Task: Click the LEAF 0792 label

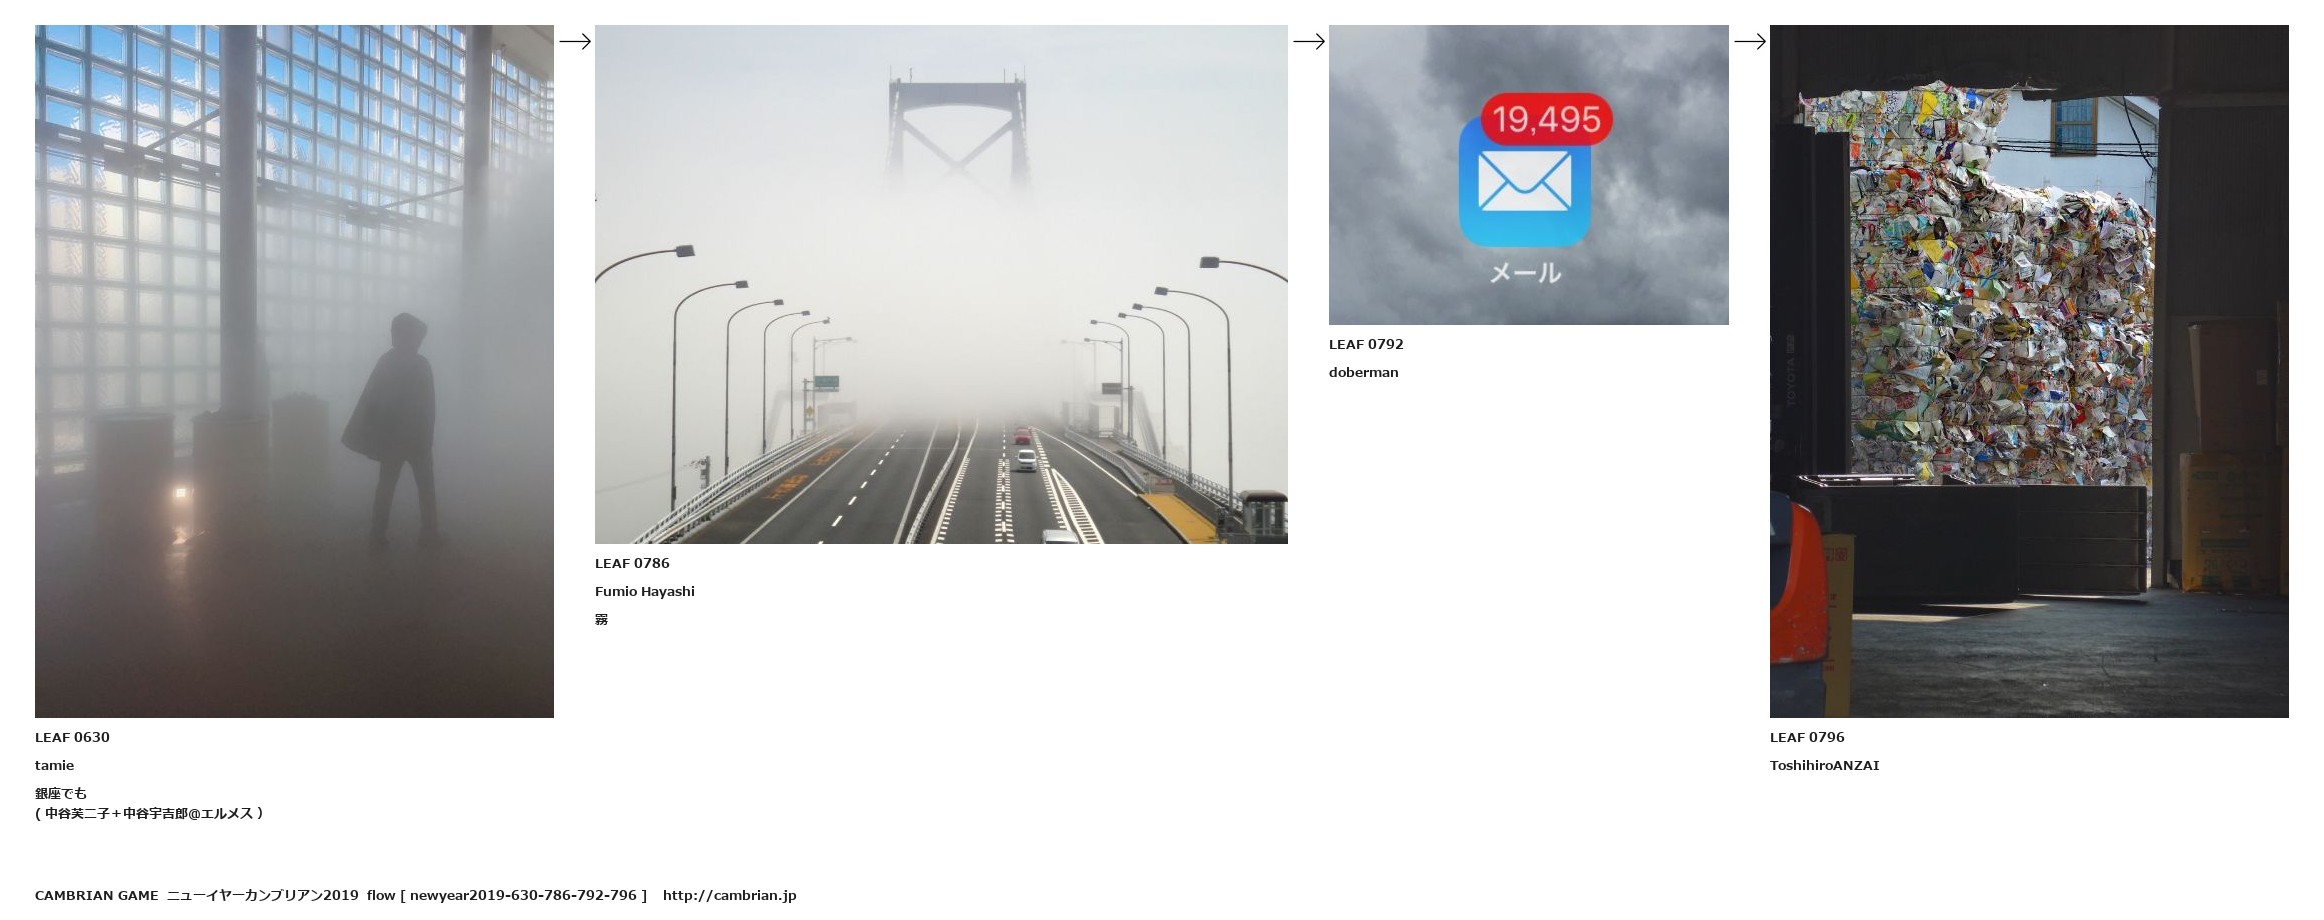Action: 1366,344
